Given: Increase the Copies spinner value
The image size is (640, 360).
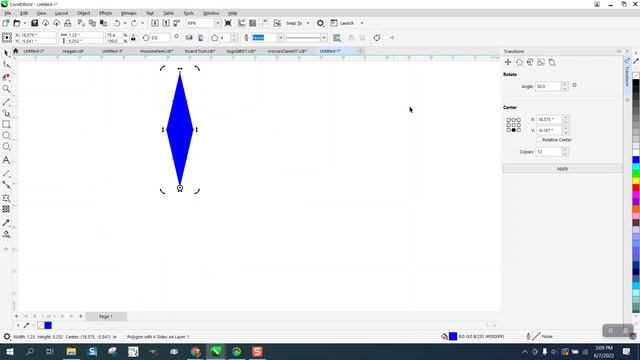Looking at the screenshot, I should (564, 150).
